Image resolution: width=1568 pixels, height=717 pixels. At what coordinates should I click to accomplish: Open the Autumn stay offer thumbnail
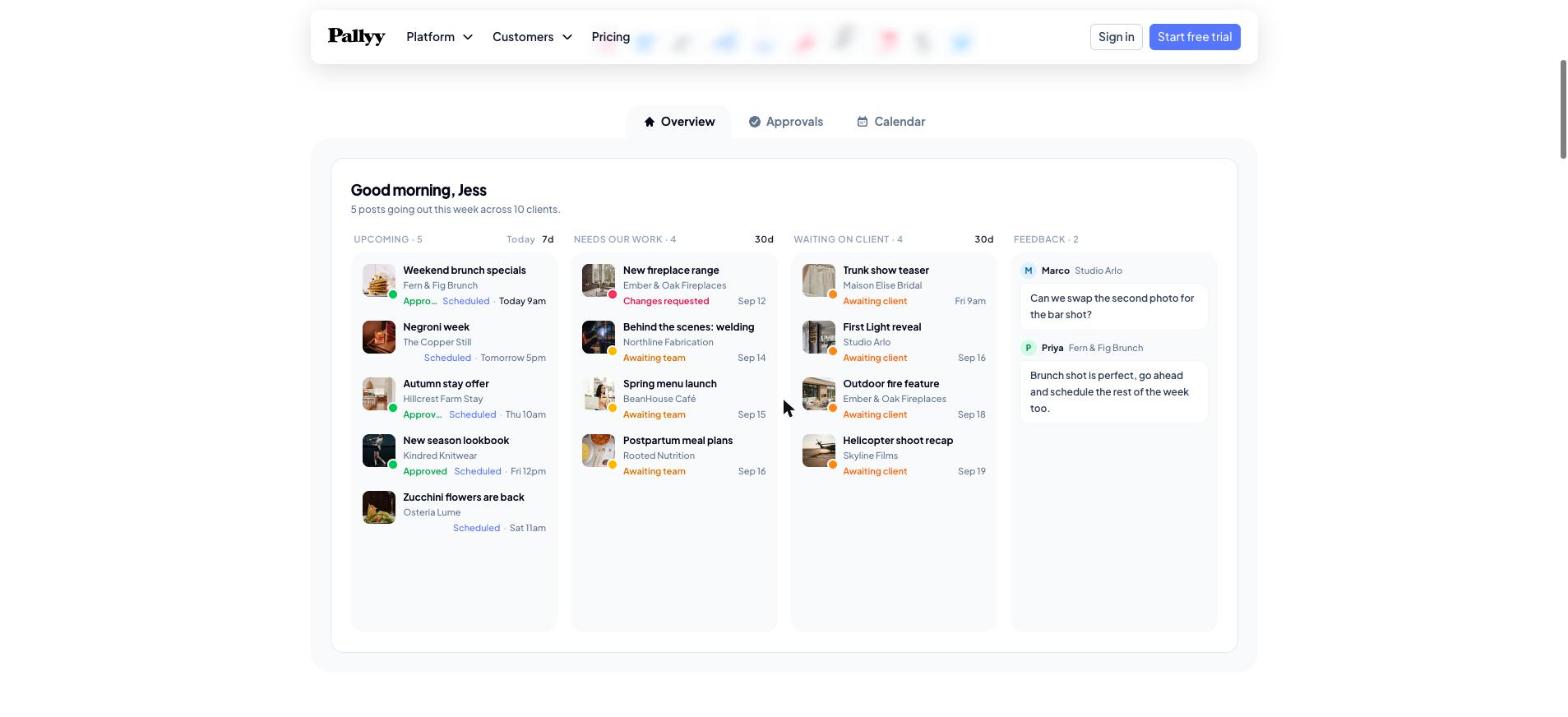379,394
